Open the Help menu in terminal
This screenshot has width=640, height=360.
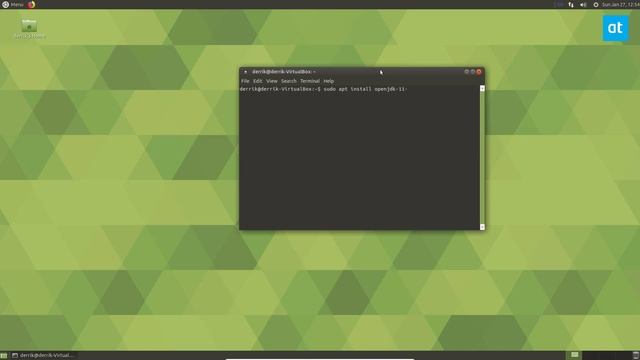click(x=329, y=81)
